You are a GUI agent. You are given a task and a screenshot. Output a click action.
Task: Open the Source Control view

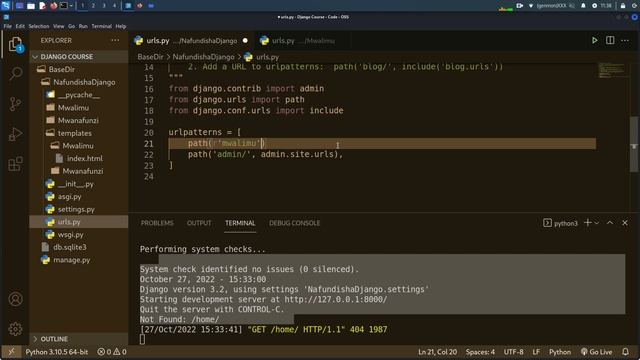16,104
